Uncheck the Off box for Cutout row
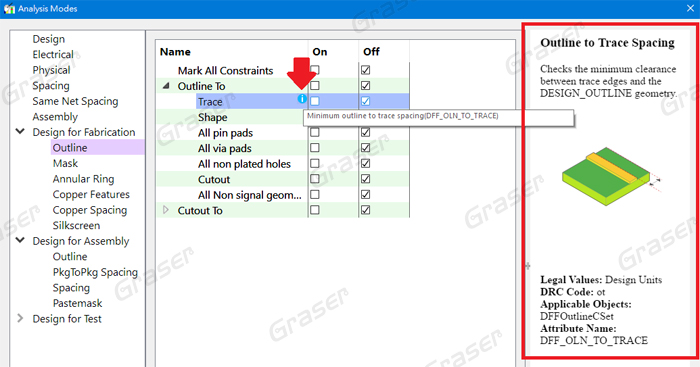Screen dimensions: 700x367 click(366, 179)
